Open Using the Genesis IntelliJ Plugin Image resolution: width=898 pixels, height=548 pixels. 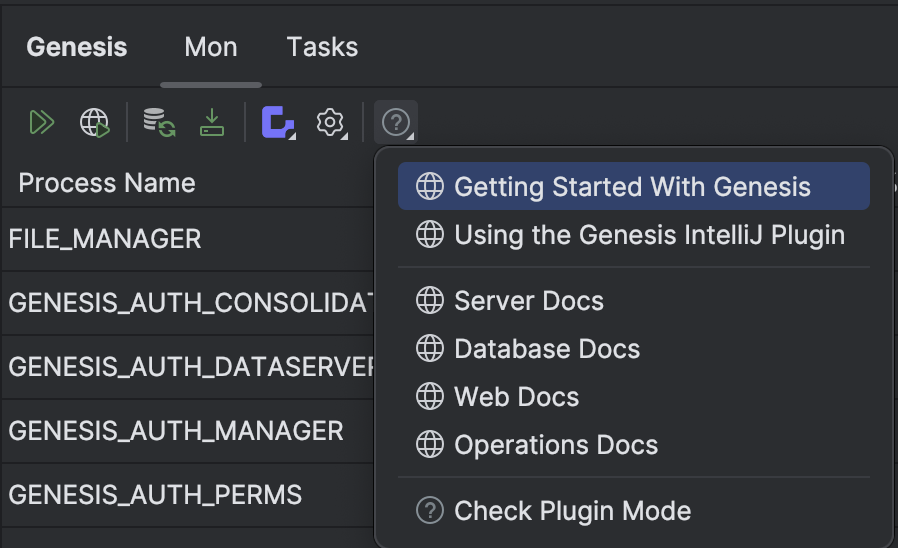(x=633, y=234)
